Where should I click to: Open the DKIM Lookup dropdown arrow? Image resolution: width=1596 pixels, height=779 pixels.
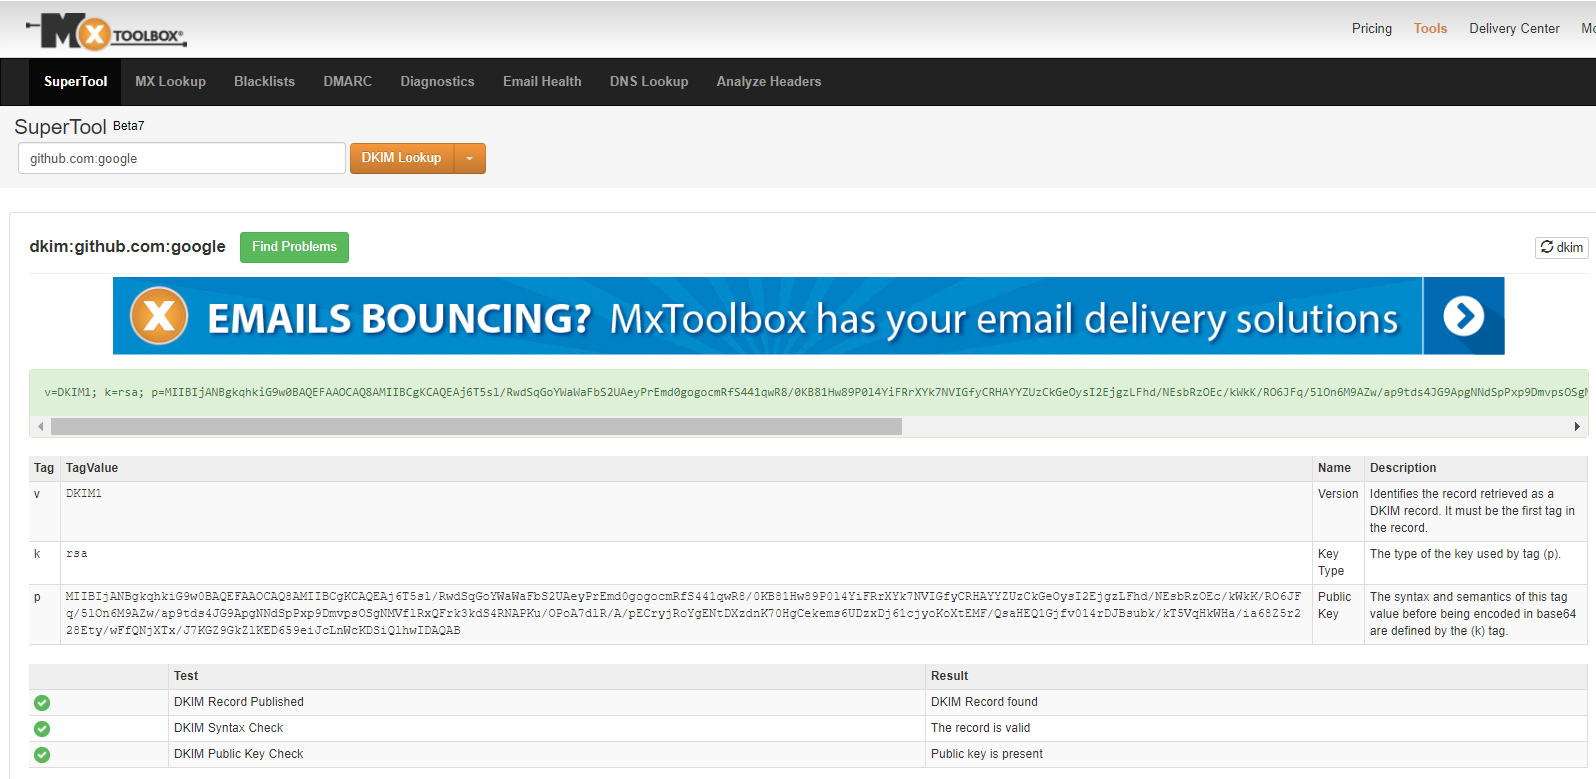pos(469,158)
